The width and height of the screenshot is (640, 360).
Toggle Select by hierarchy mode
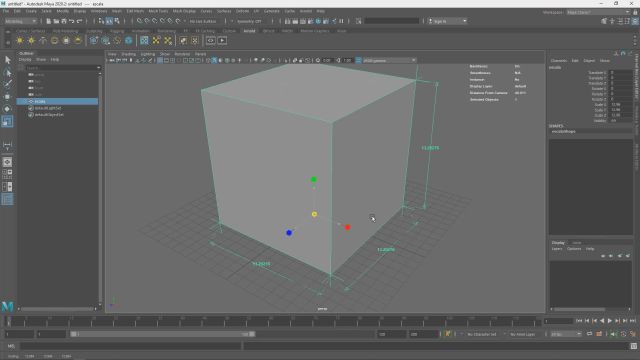102,21
